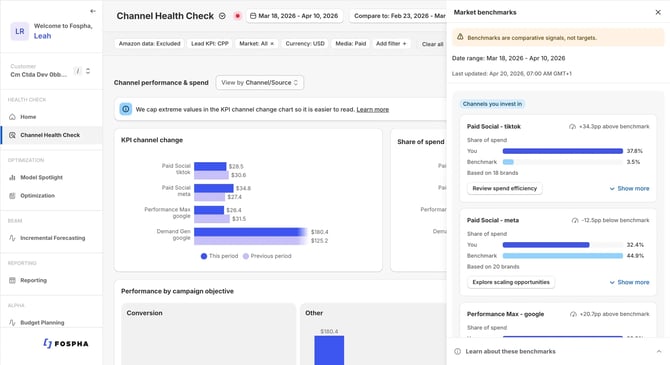The width and height of the screenshot is (670, 365).
Task: Open Channel Health Check sidebar item
Action: coord(51,135)
